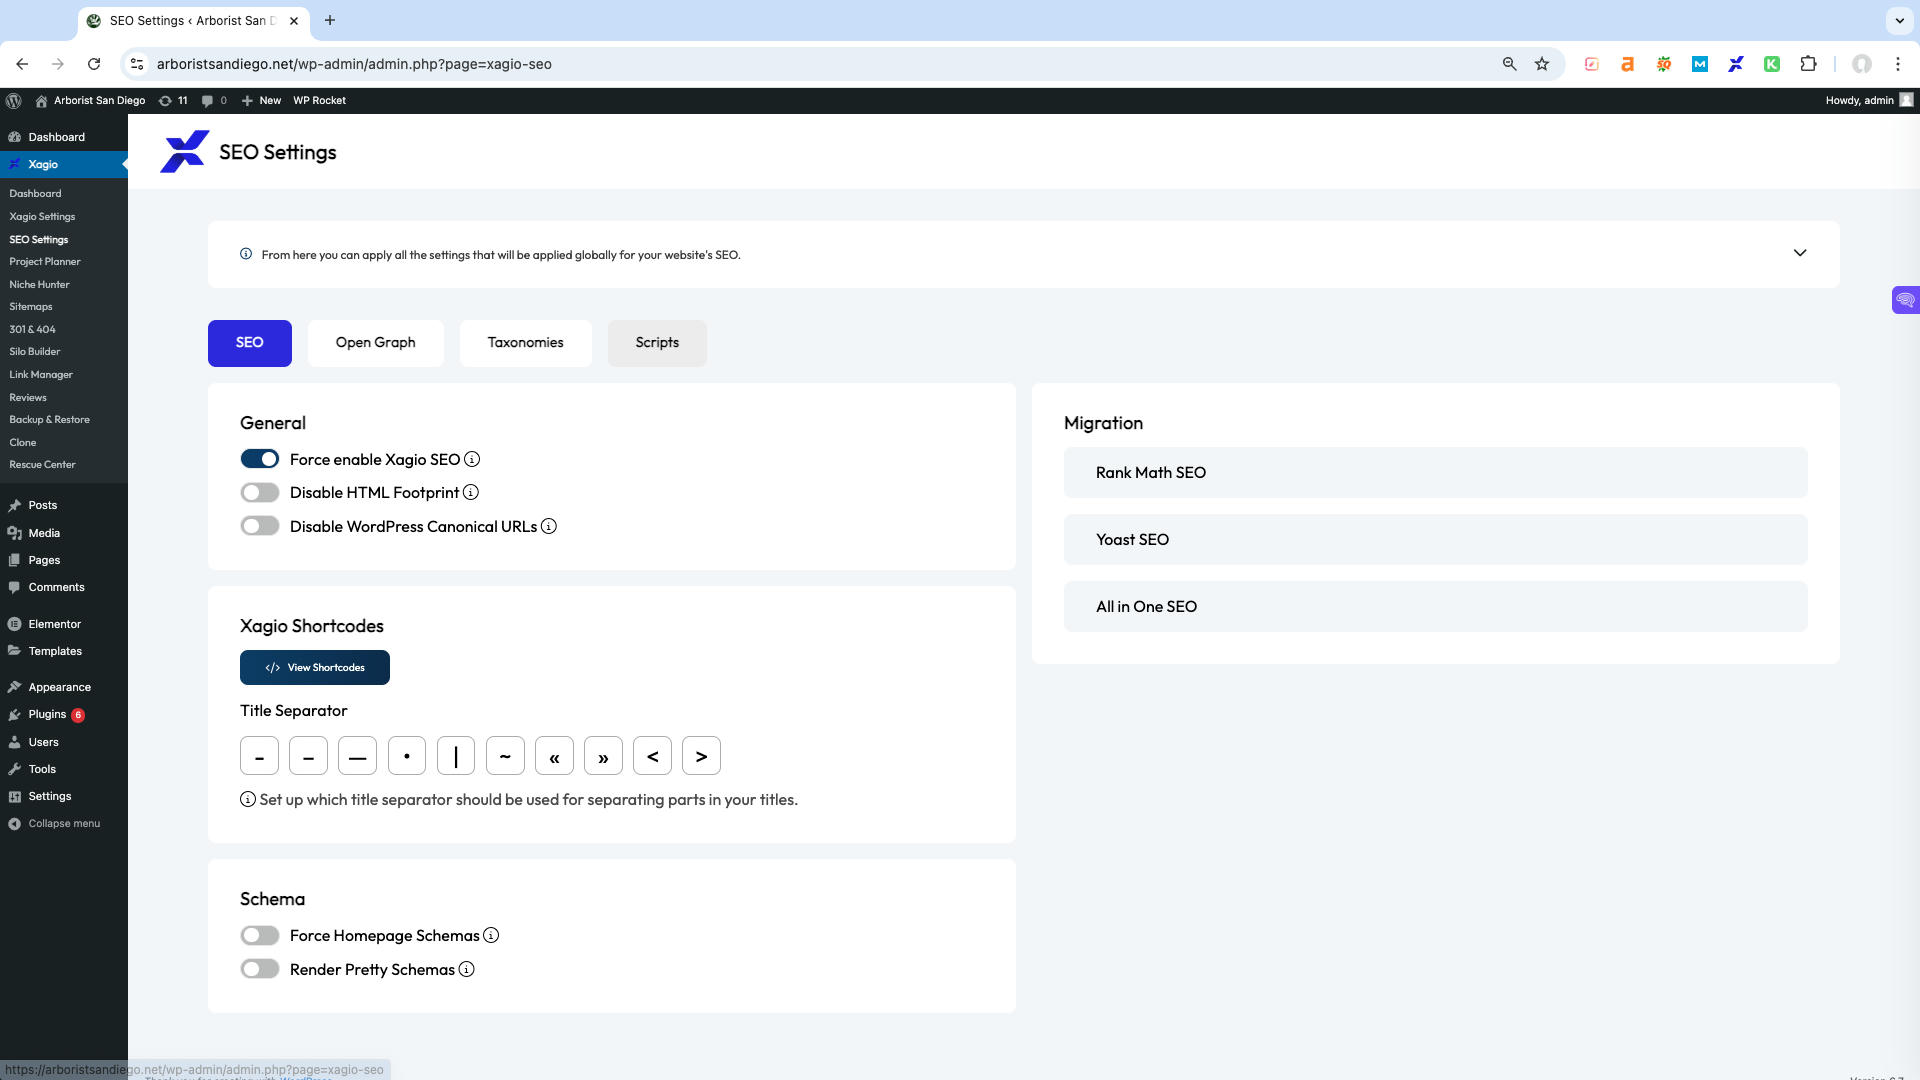The width and height of the screenshot is (1920, 1080).
Task: Go to Plugins page in sidebar
Action: pos(47,715)
